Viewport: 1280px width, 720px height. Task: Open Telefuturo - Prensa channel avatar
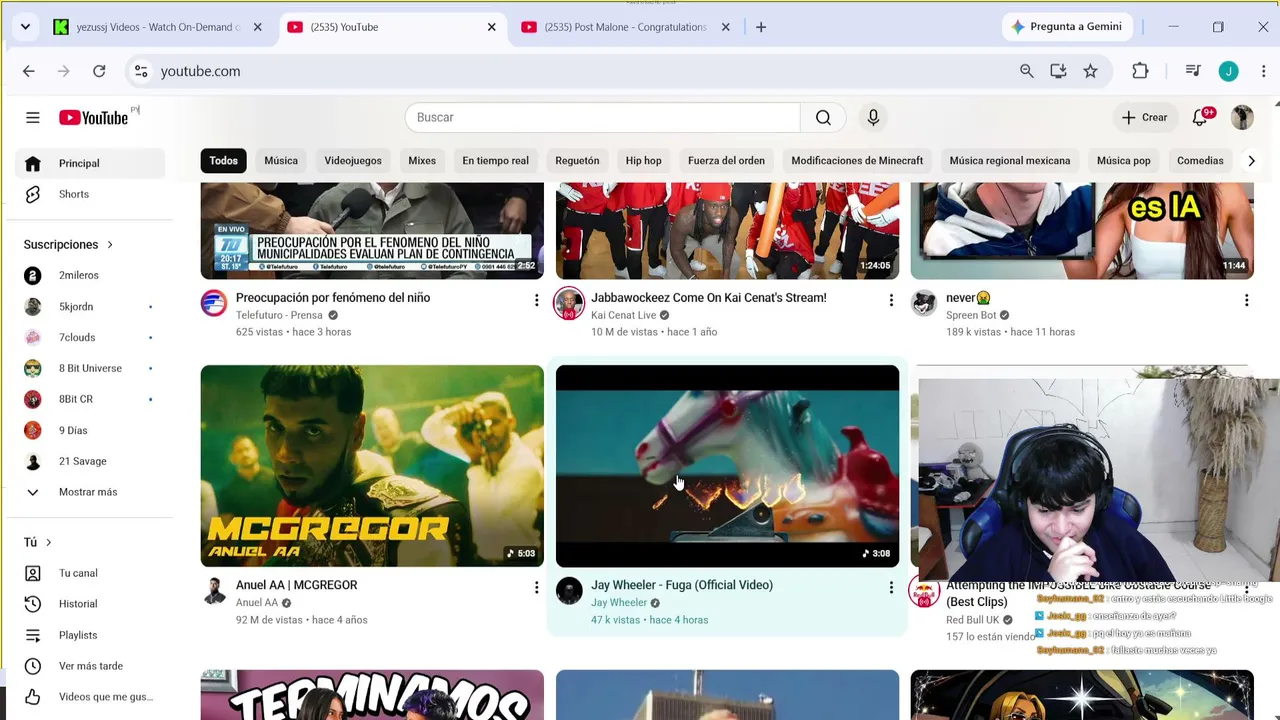214,303
